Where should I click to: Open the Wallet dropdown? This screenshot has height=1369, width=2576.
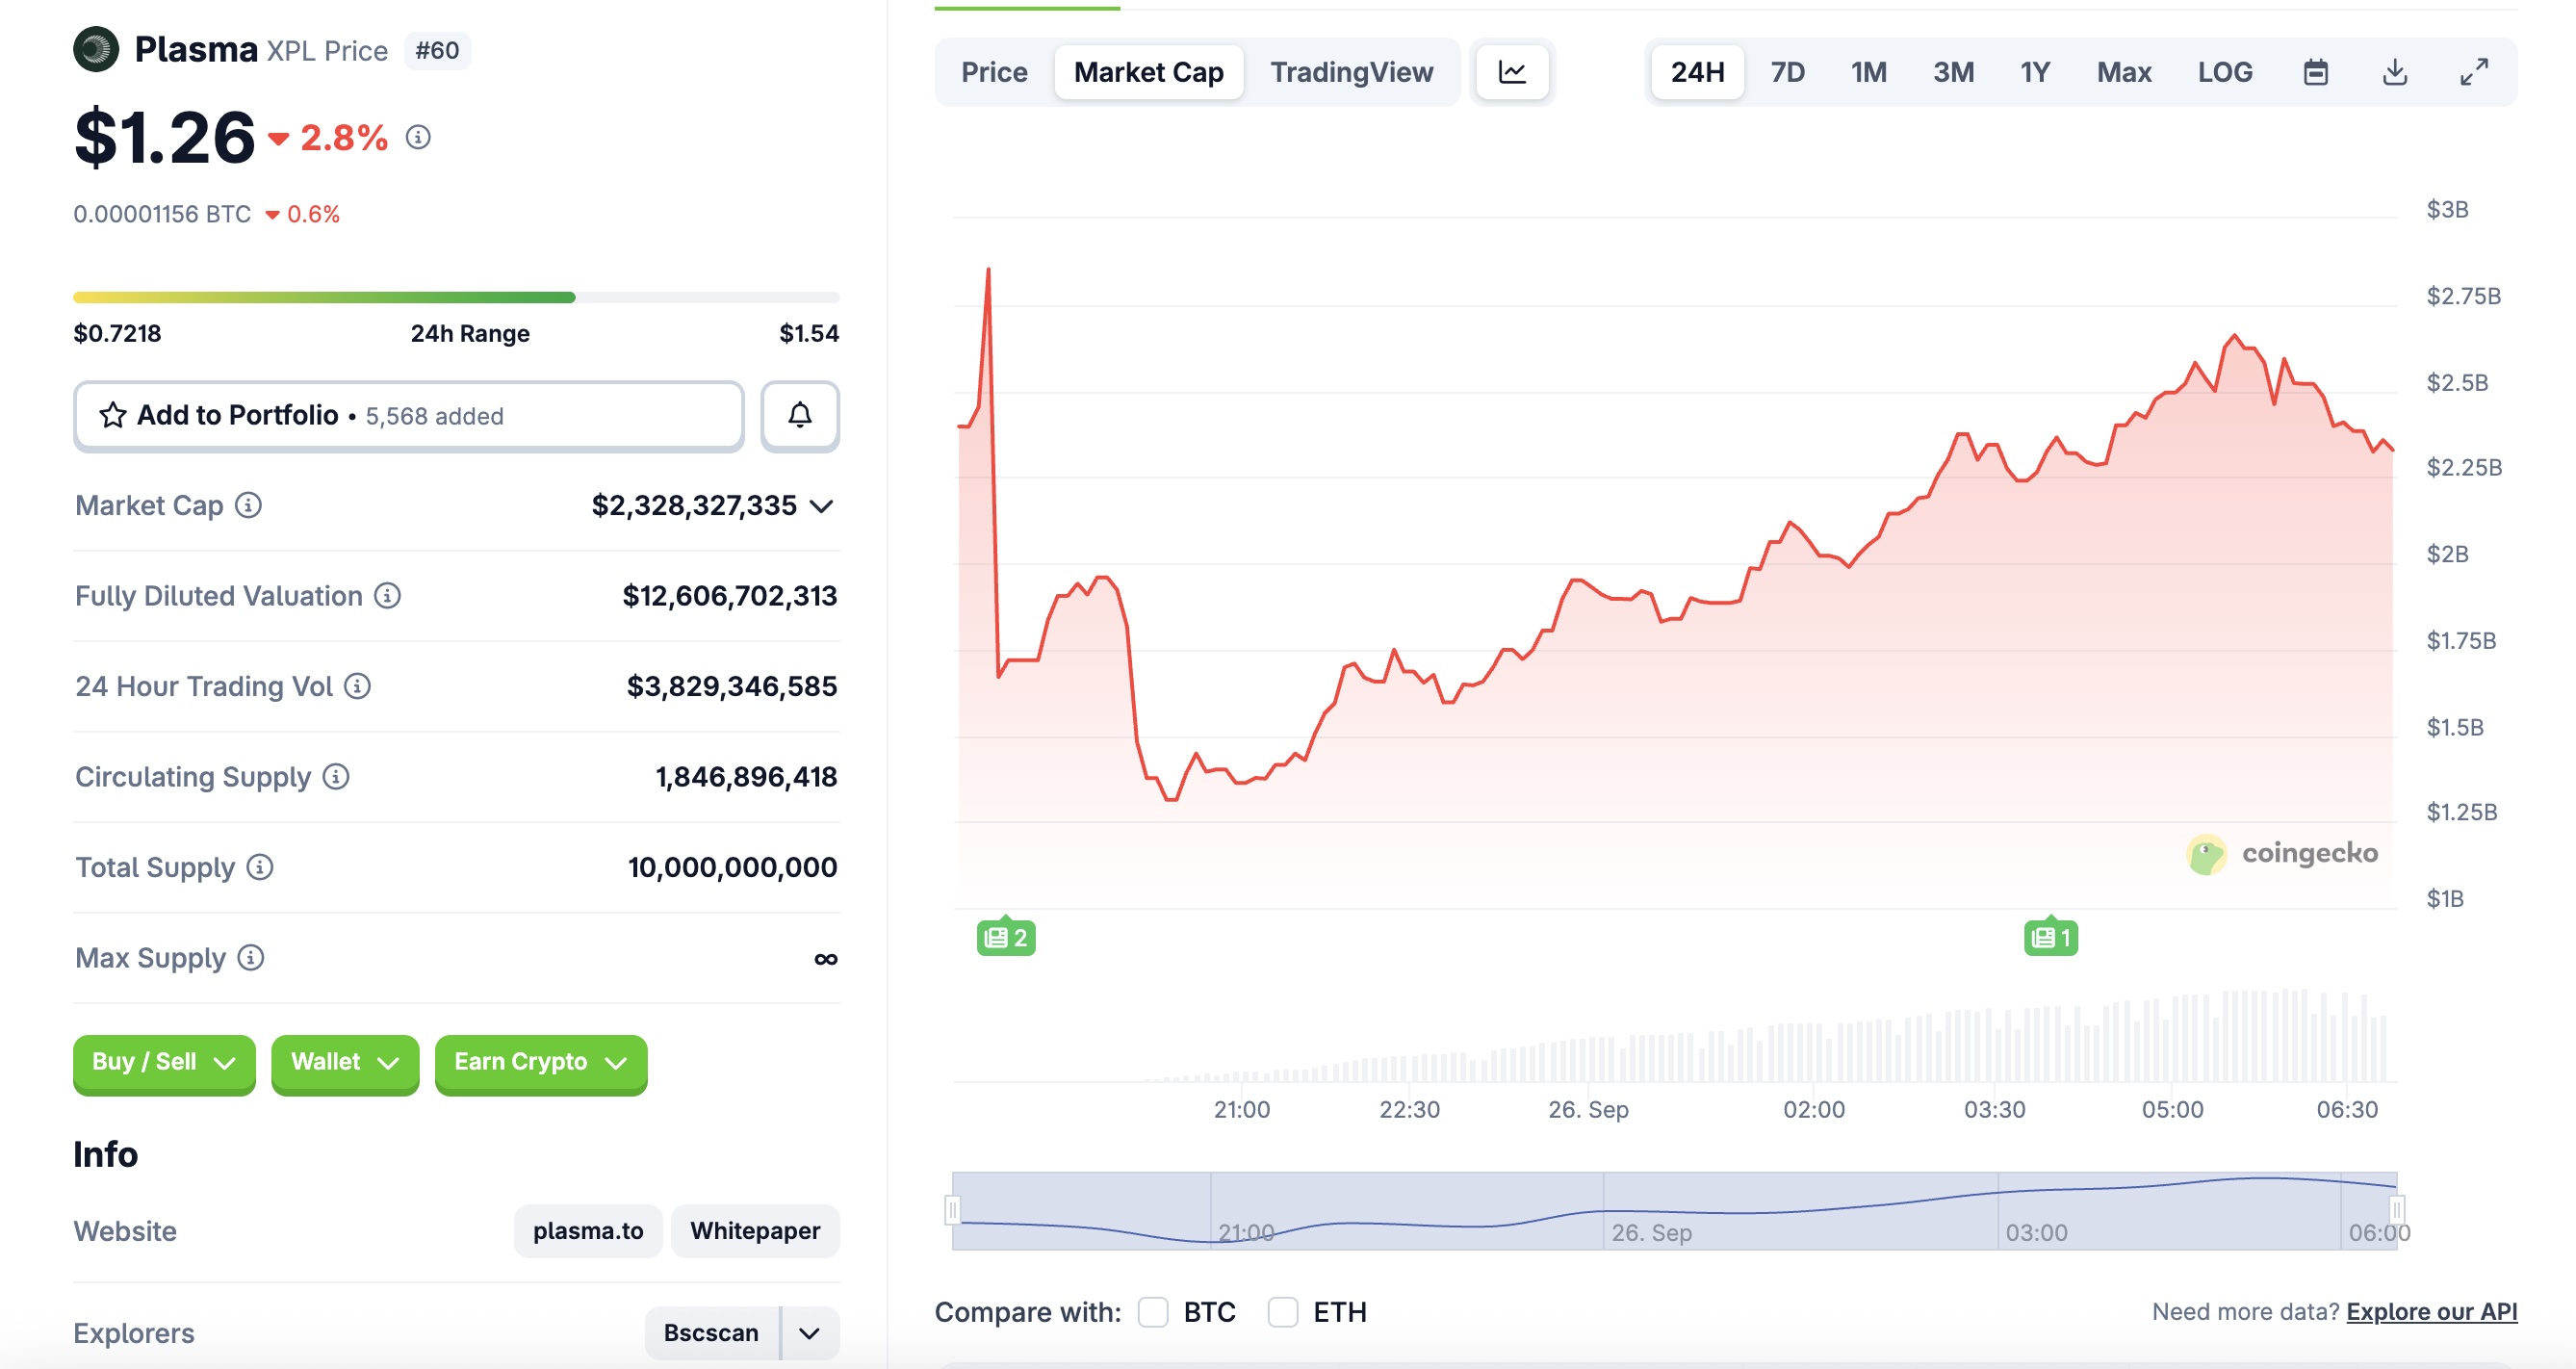345,1062
